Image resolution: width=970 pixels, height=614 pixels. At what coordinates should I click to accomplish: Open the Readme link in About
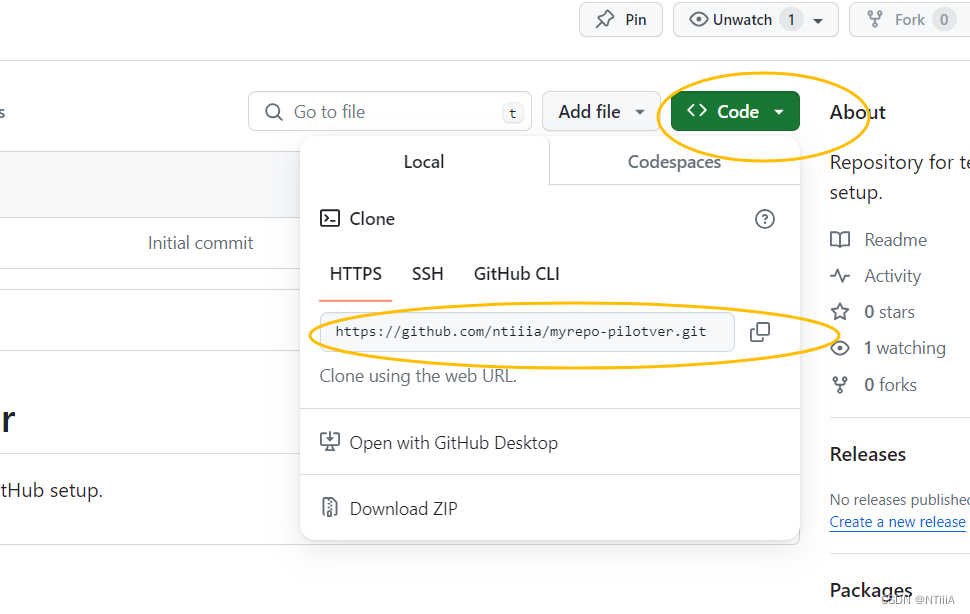click(895, 240)
